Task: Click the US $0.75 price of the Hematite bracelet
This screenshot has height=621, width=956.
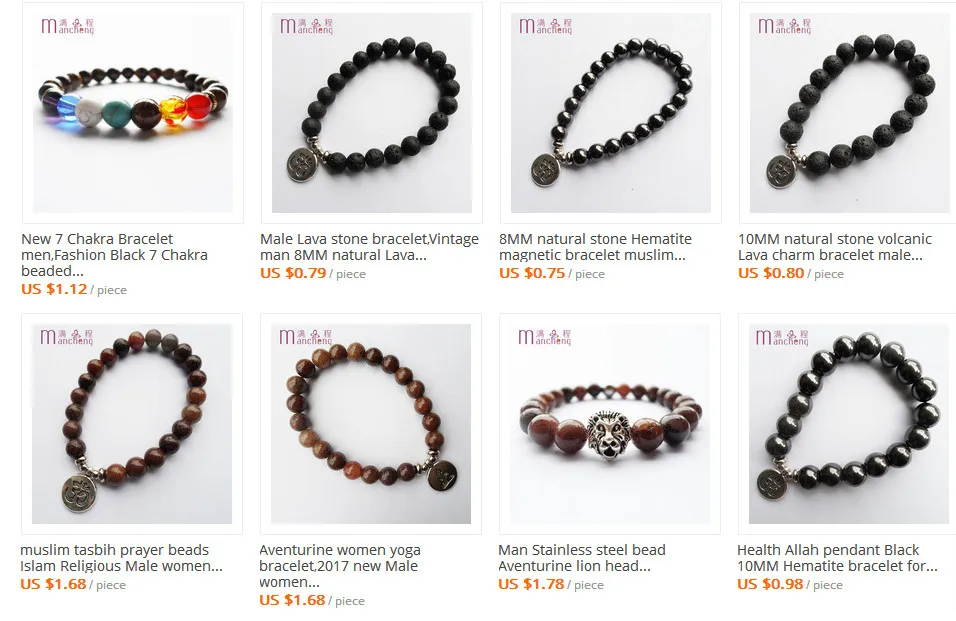Action: pyautogui.click(x=532, y=273)
